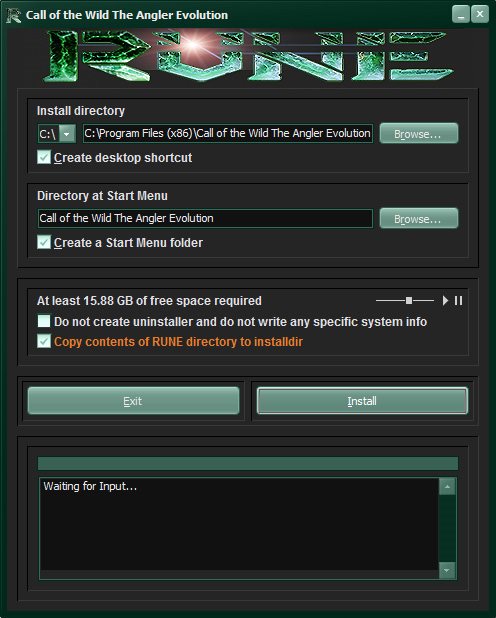Browse for install directory
The width and height of the screenshot is (496, 618).
pos(419,134)
